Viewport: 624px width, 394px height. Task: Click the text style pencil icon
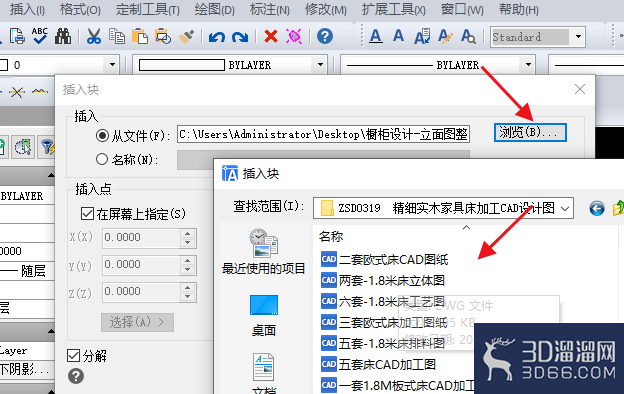445,36
